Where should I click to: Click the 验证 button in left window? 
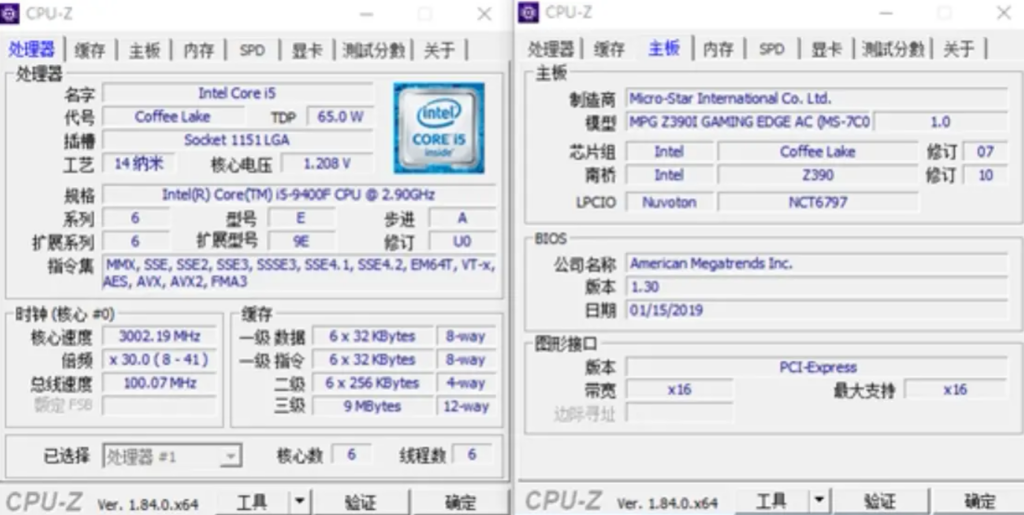point(360,502)
